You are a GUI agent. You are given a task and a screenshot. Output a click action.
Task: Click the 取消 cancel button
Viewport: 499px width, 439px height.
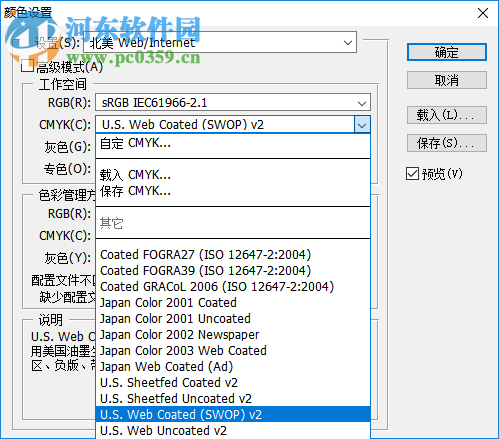point(447,80)
